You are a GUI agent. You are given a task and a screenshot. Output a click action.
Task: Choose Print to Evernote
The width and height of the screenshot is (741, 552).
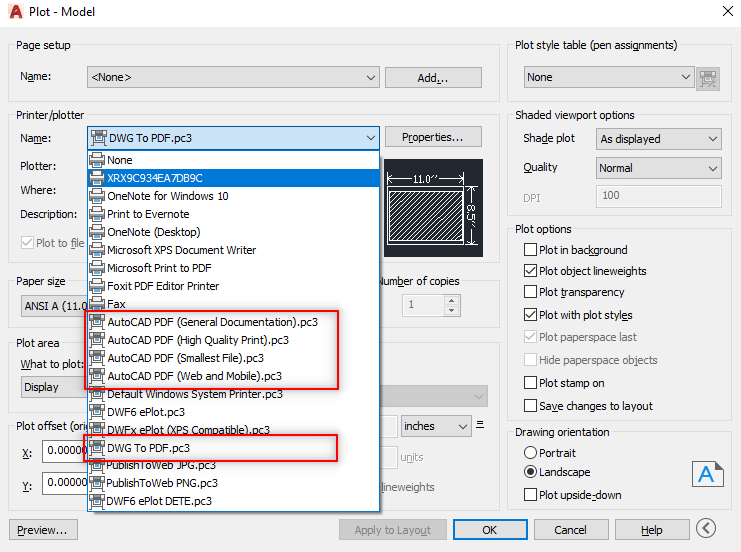(233, 214)
